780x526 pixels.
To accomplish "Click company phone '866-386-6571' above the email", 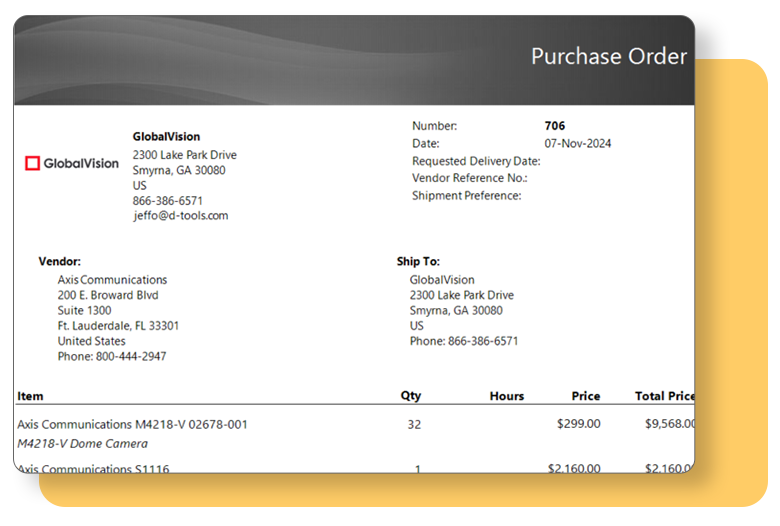I will coord(168,201).
